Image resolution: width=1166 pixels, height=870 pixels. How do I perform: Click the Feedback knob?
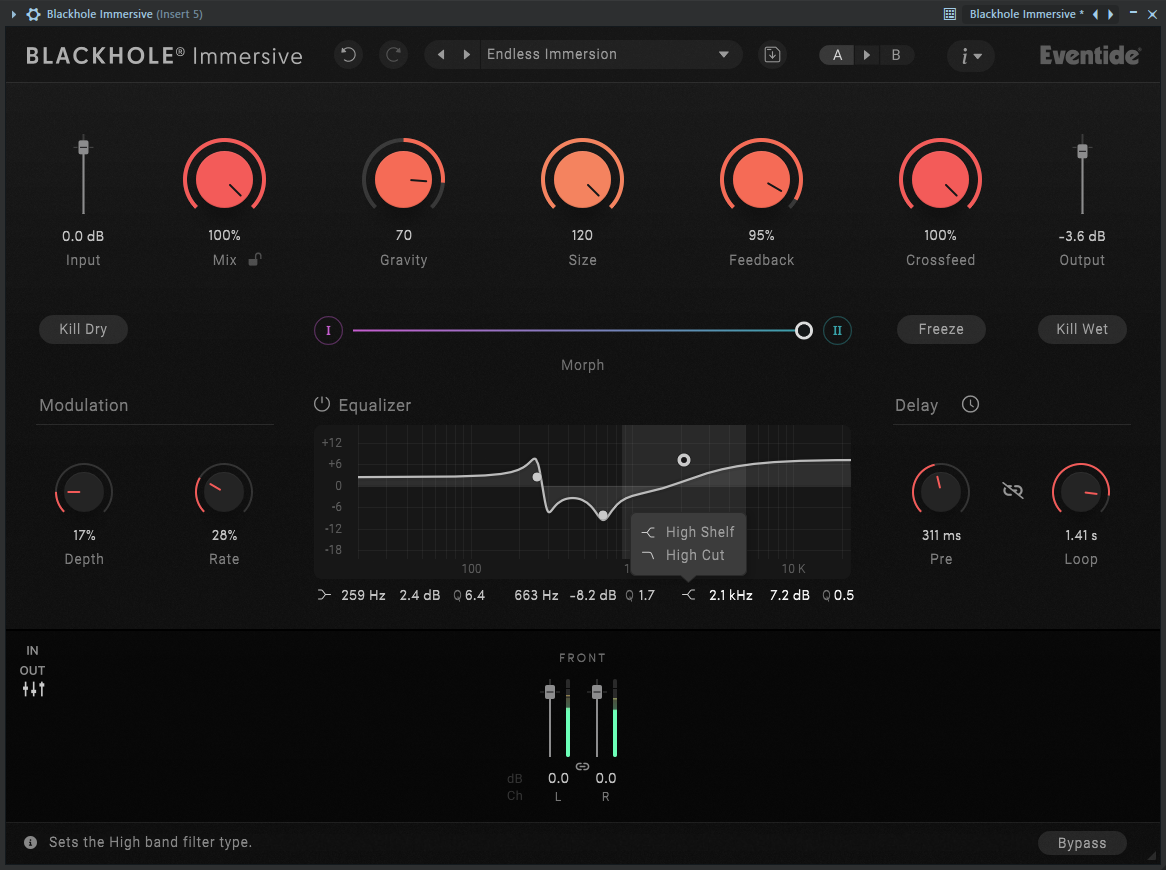(x=761, y=179)
